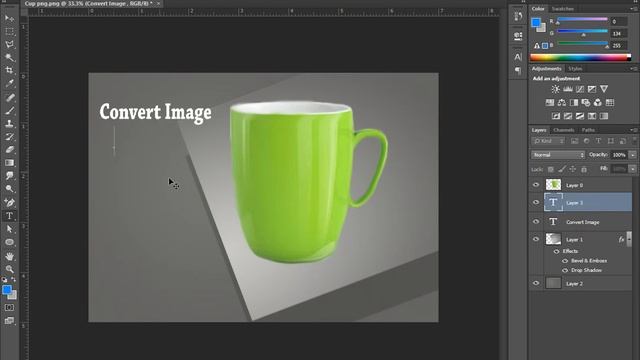640x360 pixels.
Task: Pick a color from the spectrum ramp
Action: 580,58
